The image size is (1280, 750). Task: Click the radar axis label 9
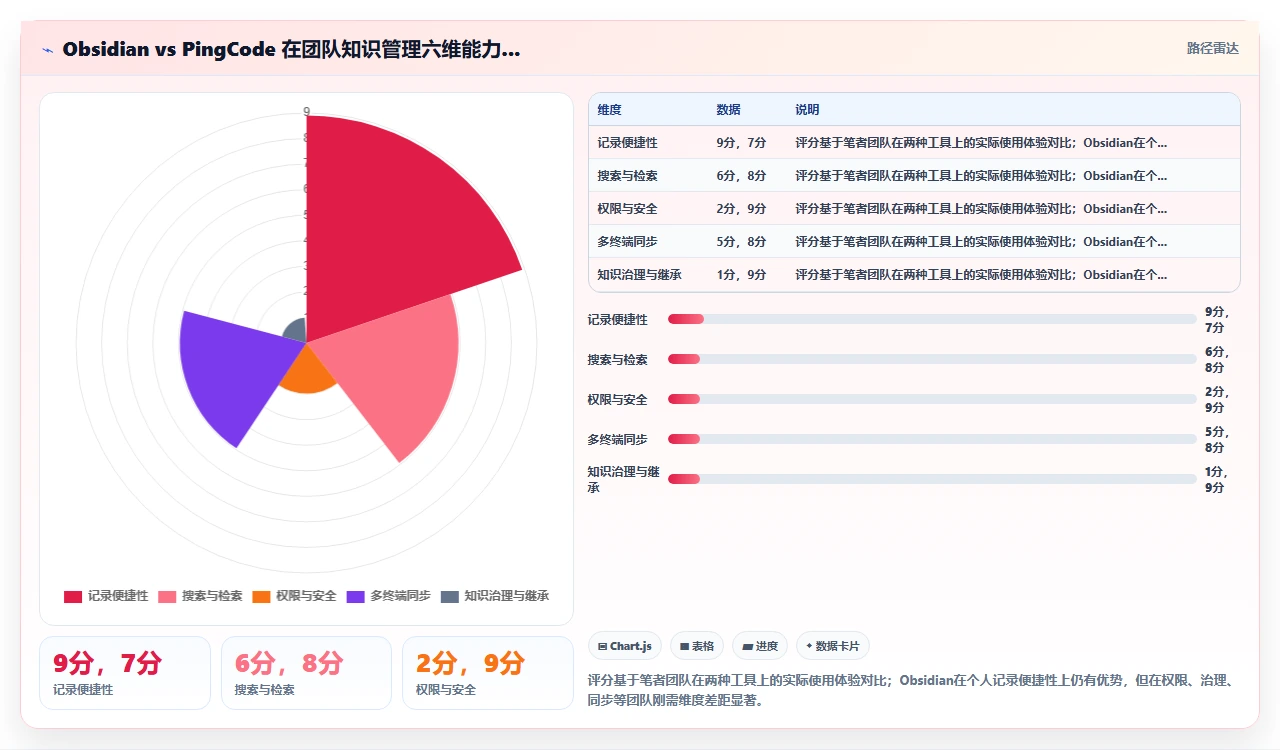point(306,111)
